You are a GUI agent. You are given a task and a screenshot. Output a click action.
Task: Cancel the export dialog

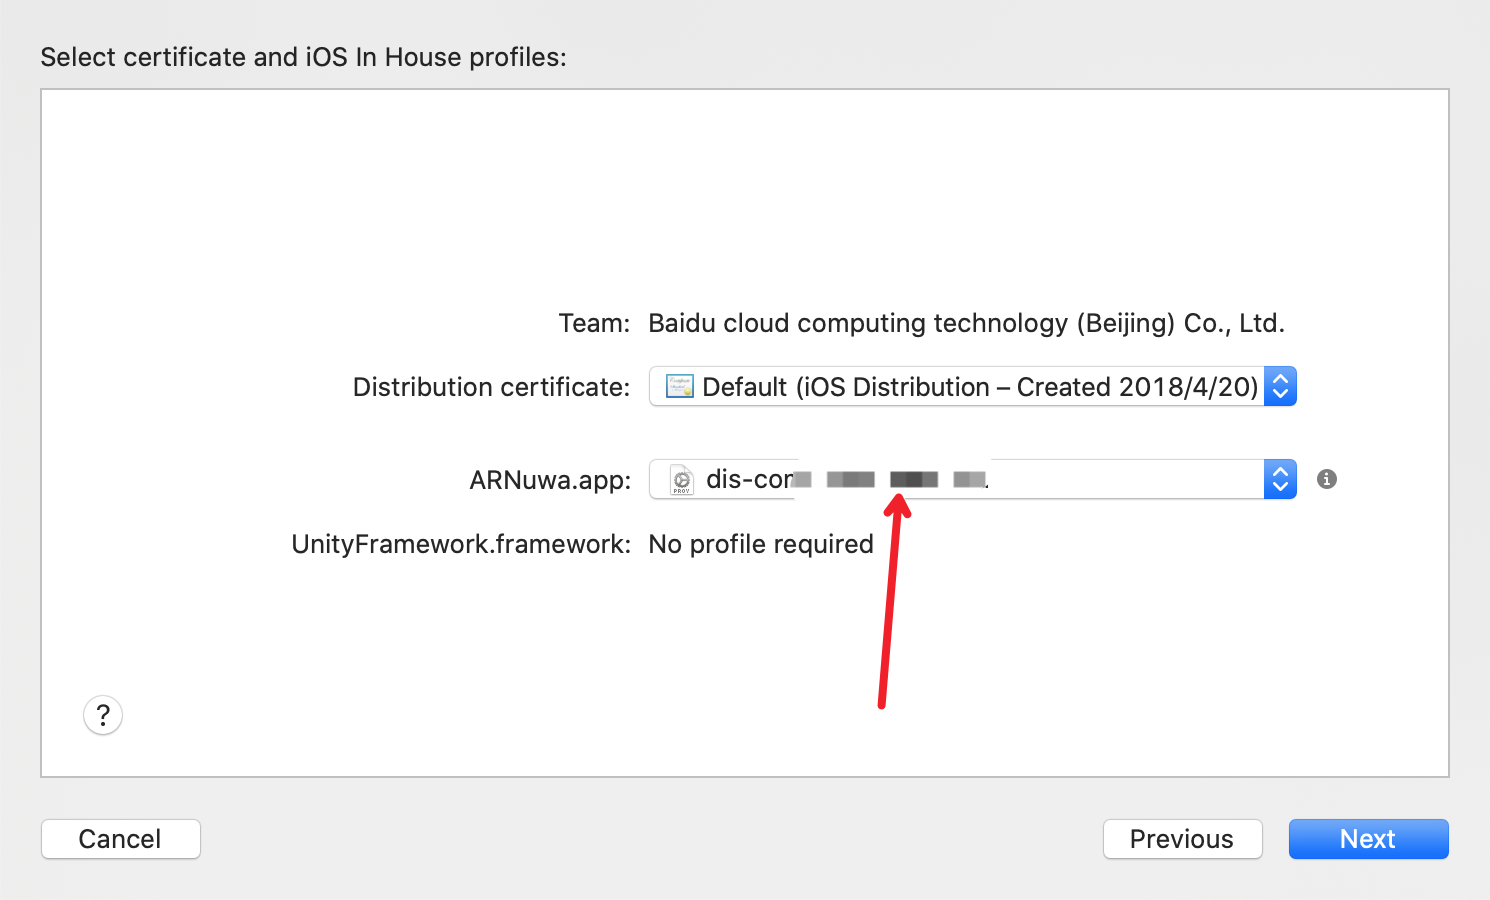(x=120, y=839)
